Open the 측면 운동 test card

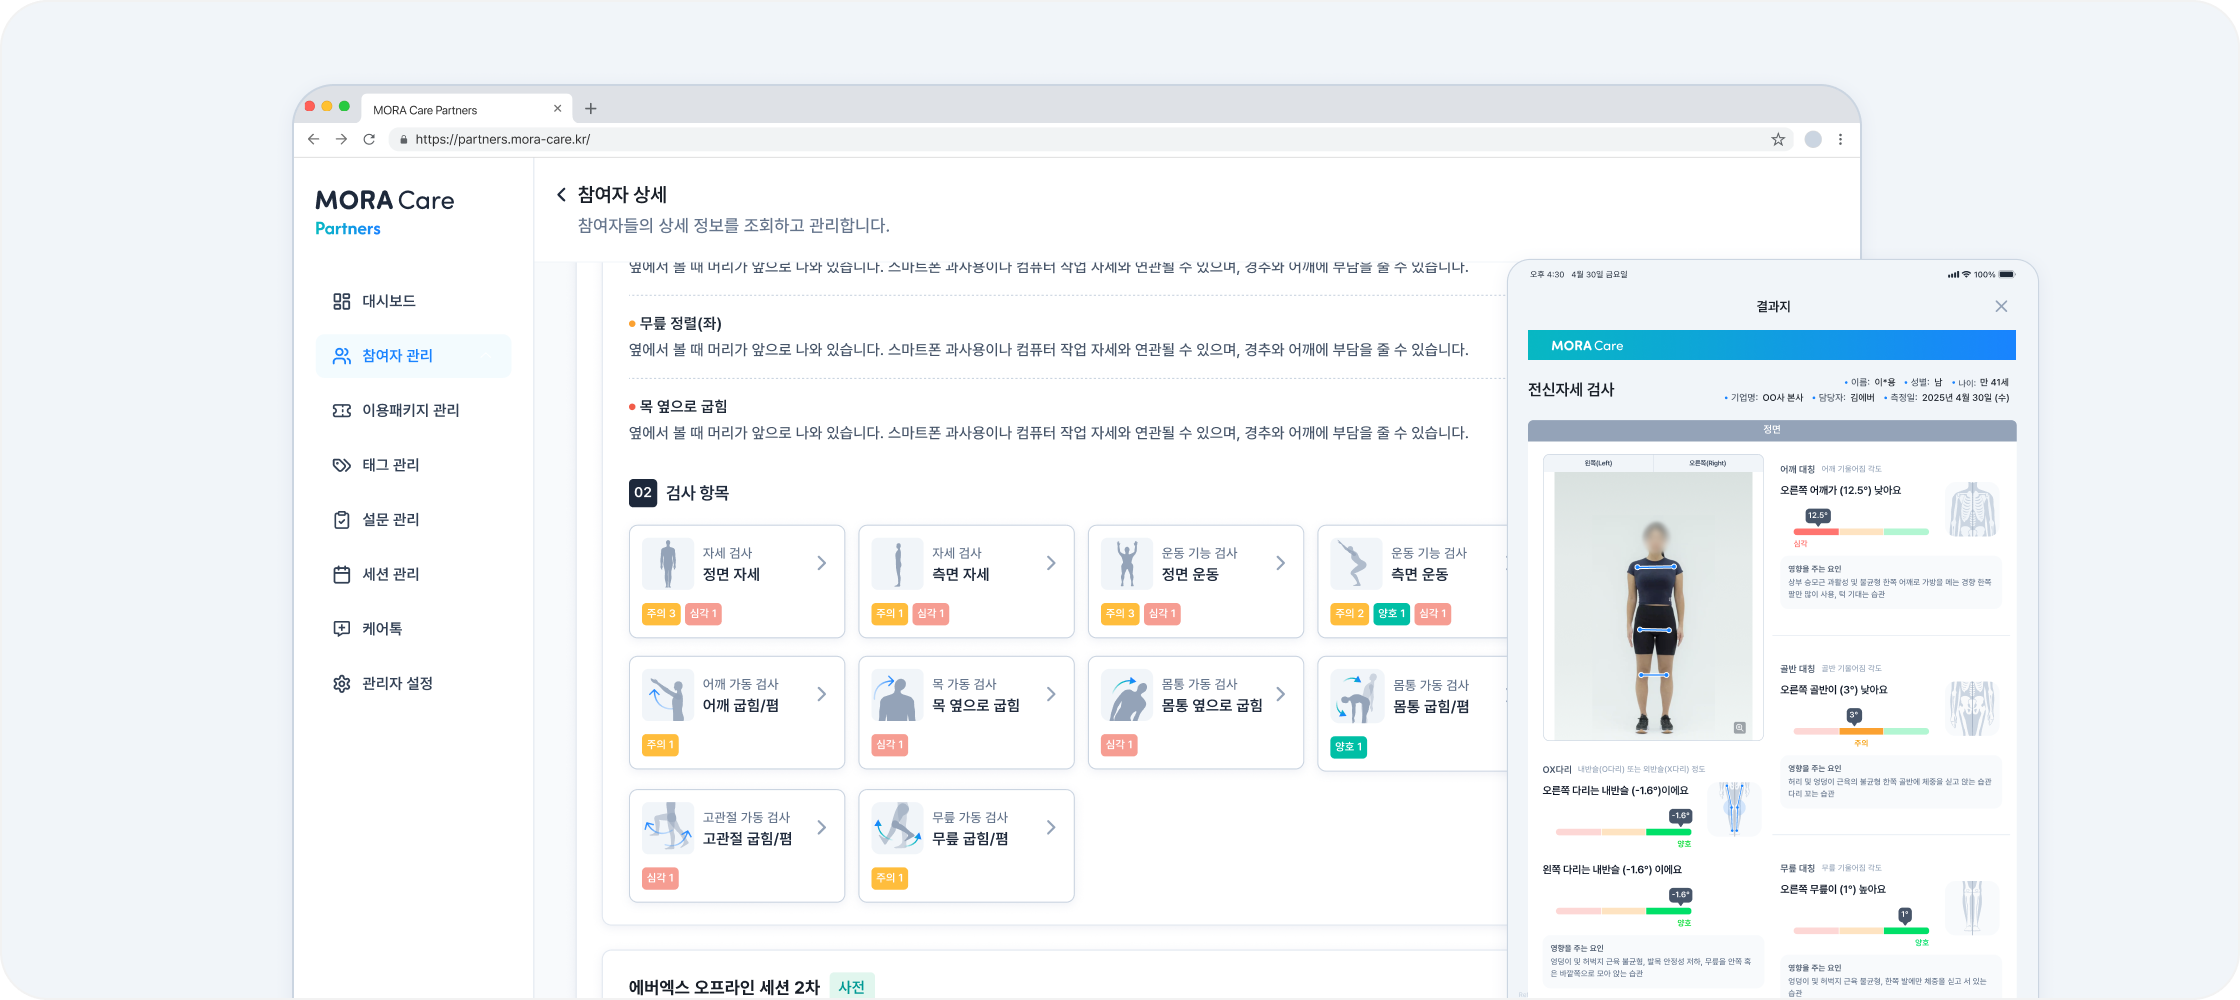pyautogui.click(x=1412, y=581)
